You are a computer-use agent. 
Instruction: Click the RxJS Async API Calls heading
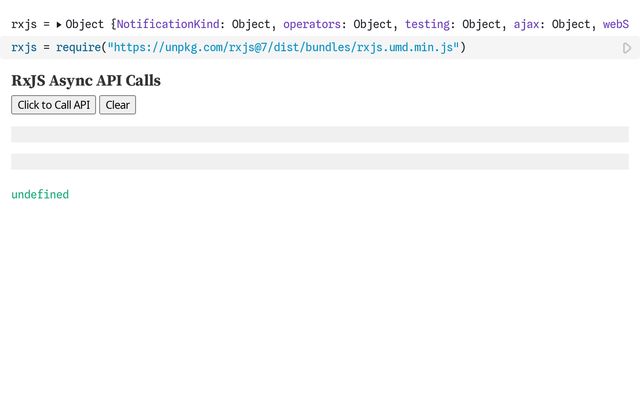tap(86, 81)
